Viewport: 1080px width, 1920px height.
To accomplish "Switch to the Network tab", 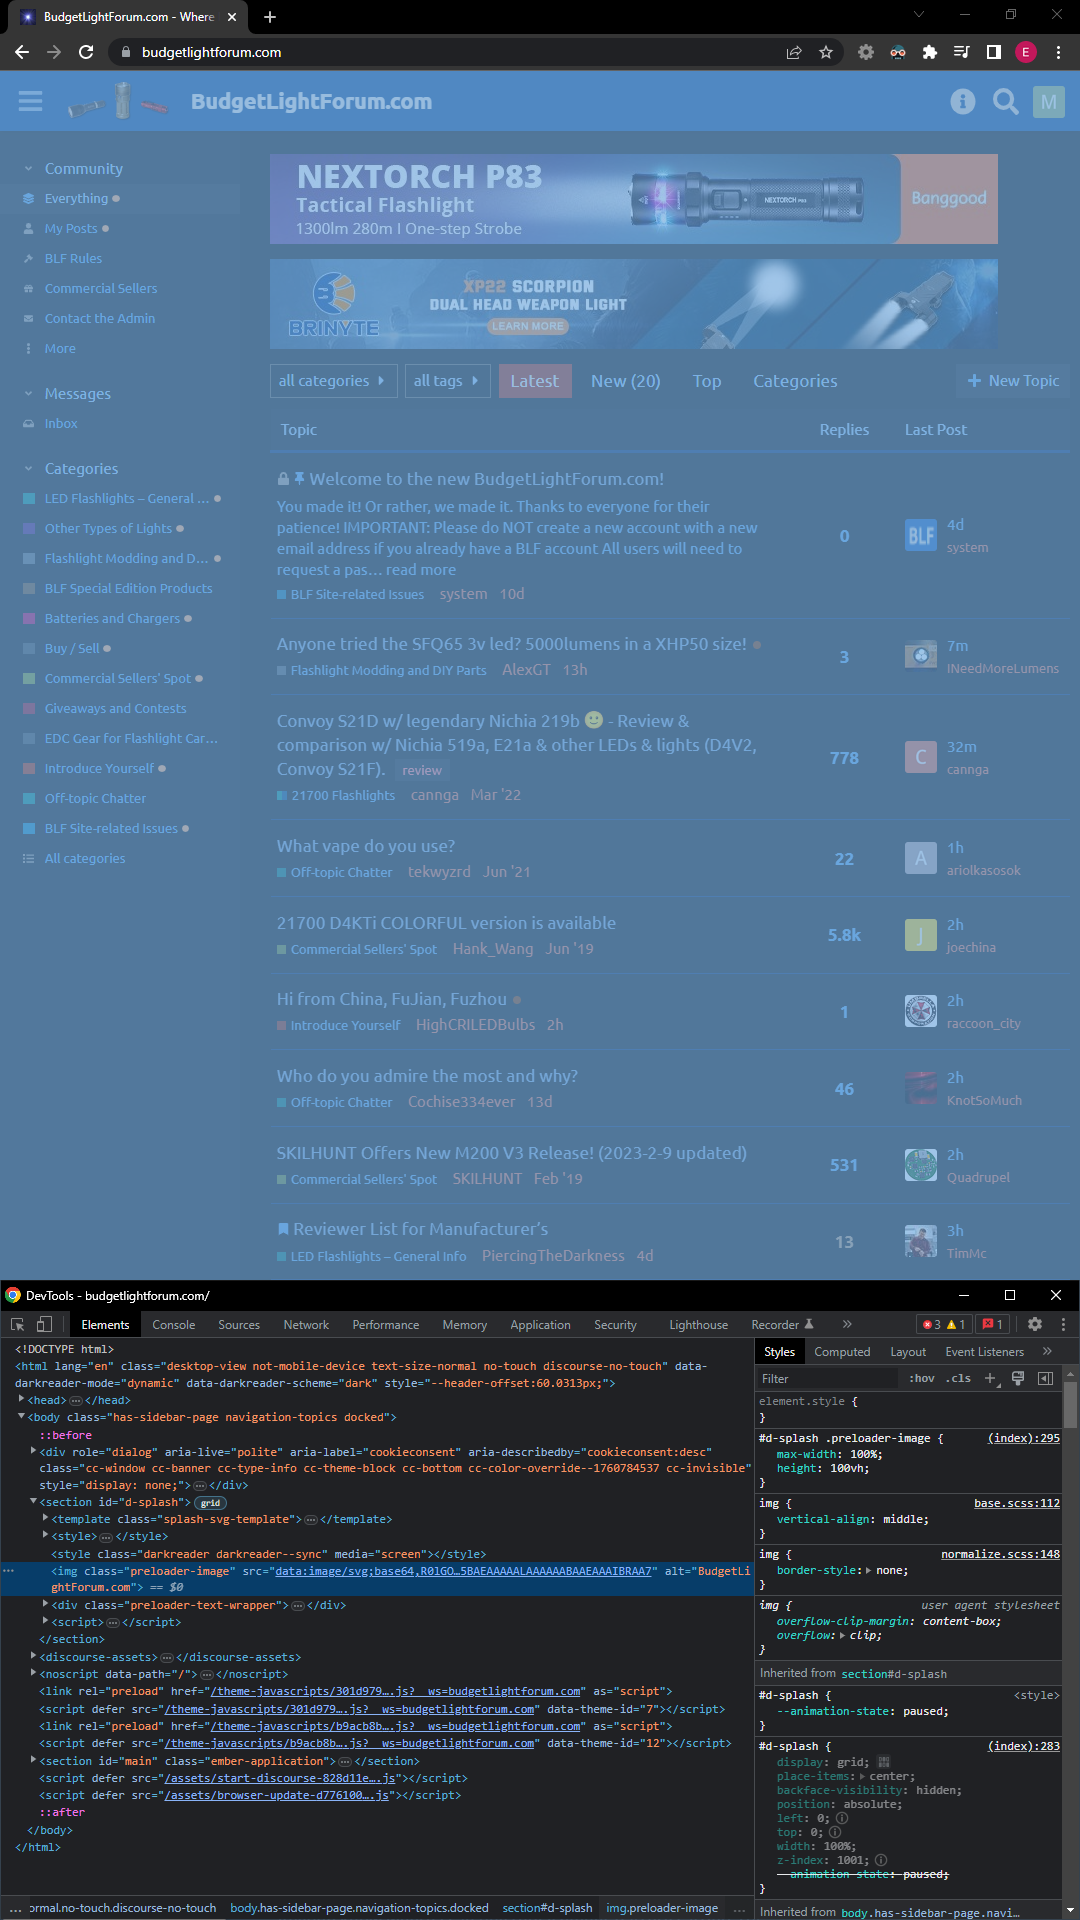I will [306, 1324].
